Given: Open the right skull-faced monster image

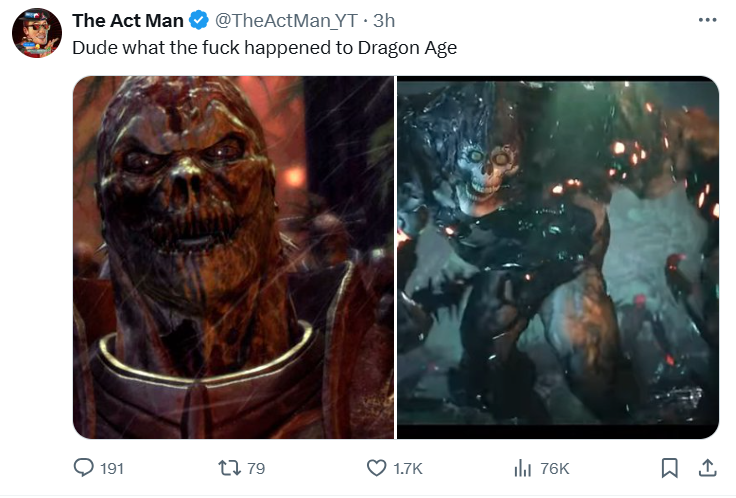Looking at the screenshot, I should (558, 258).
